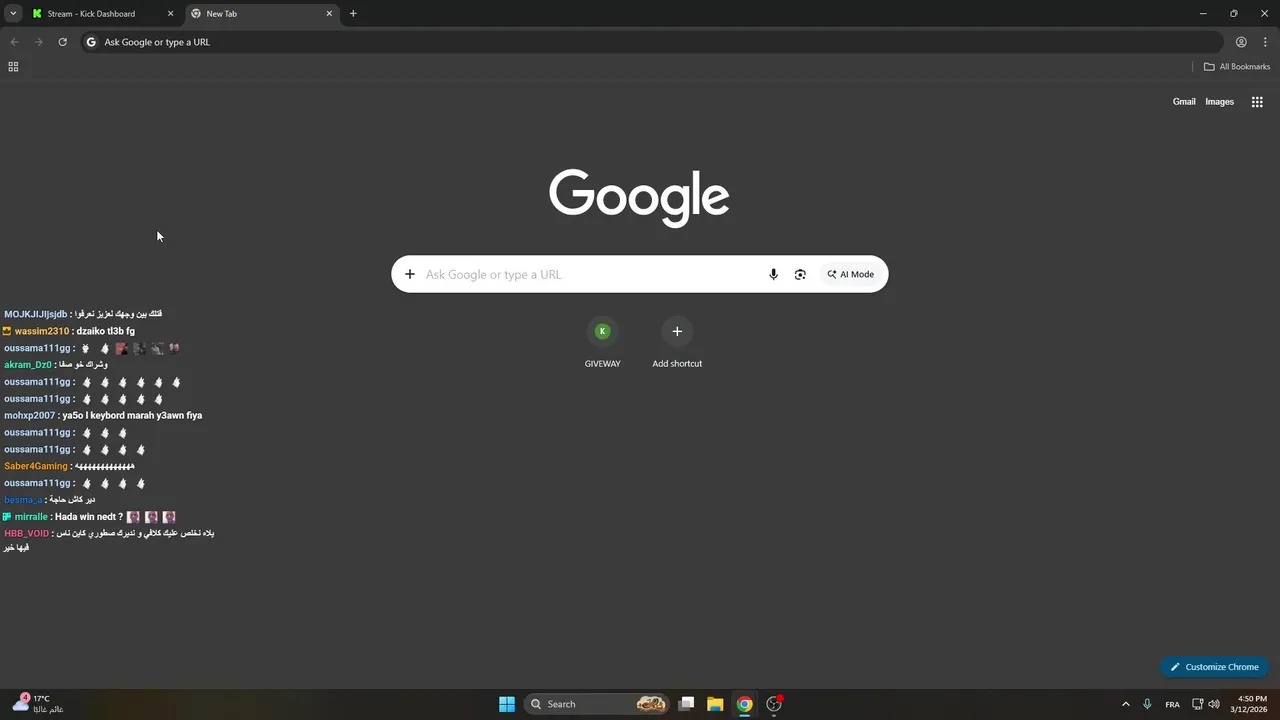
Task: Click the Chrome taskbar icon
Action: point(744,704)
